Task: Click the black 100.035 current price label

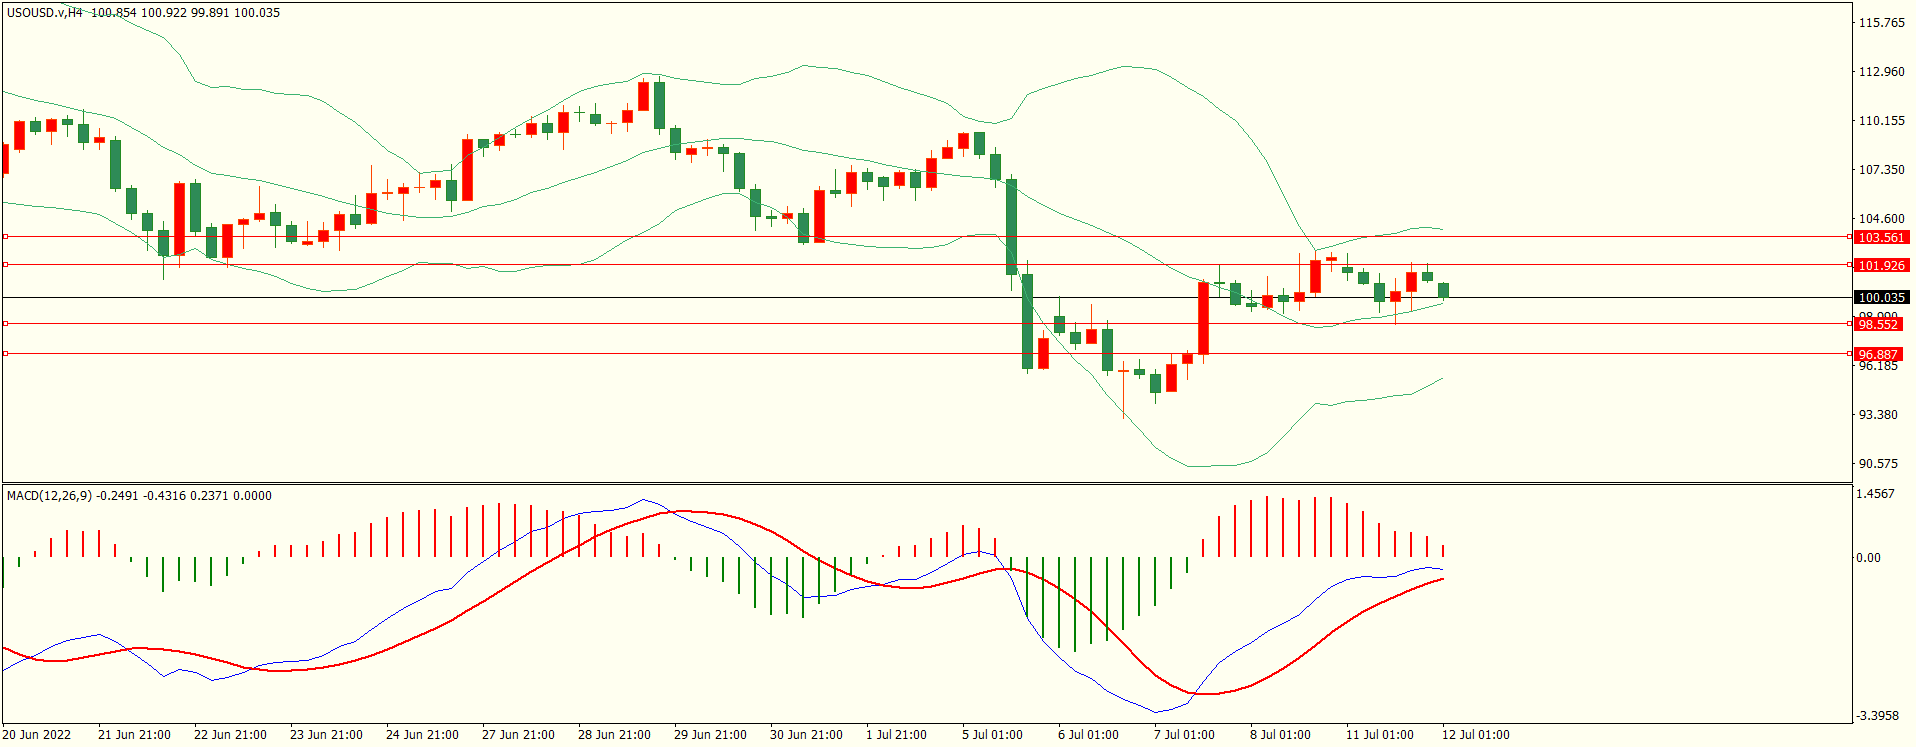Action: point(1880,298)
